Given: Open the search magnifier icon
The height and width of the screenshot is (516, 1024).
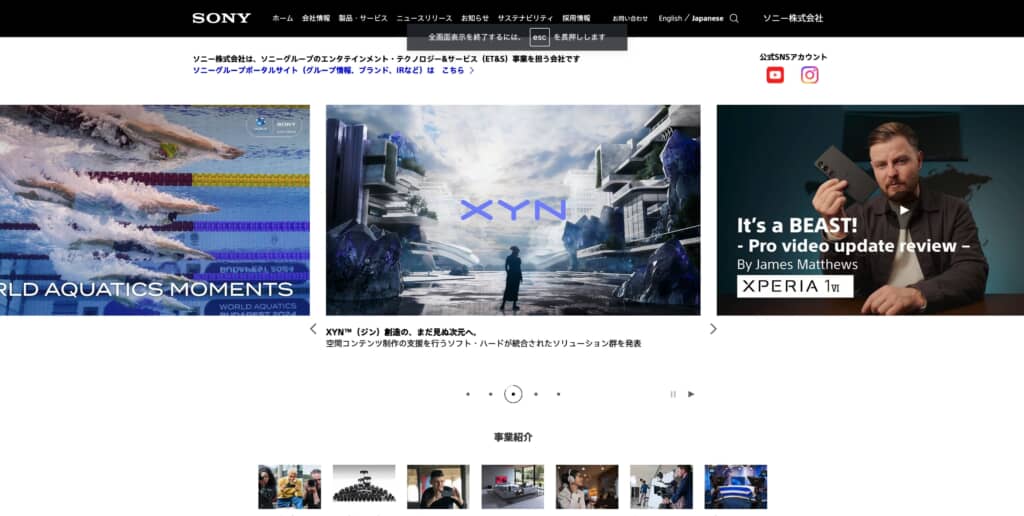Looking at the screenshot, I should click(x=734, y=18).
